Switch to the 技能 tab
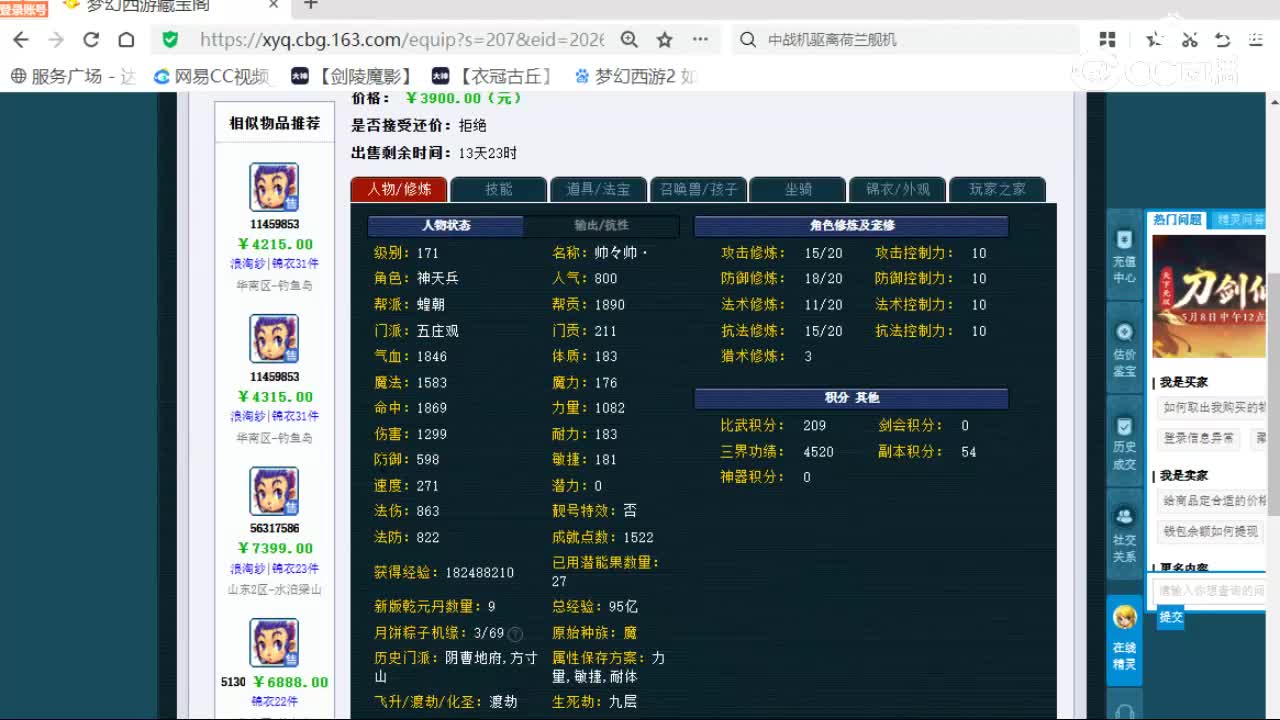 (x=499, y=189)
